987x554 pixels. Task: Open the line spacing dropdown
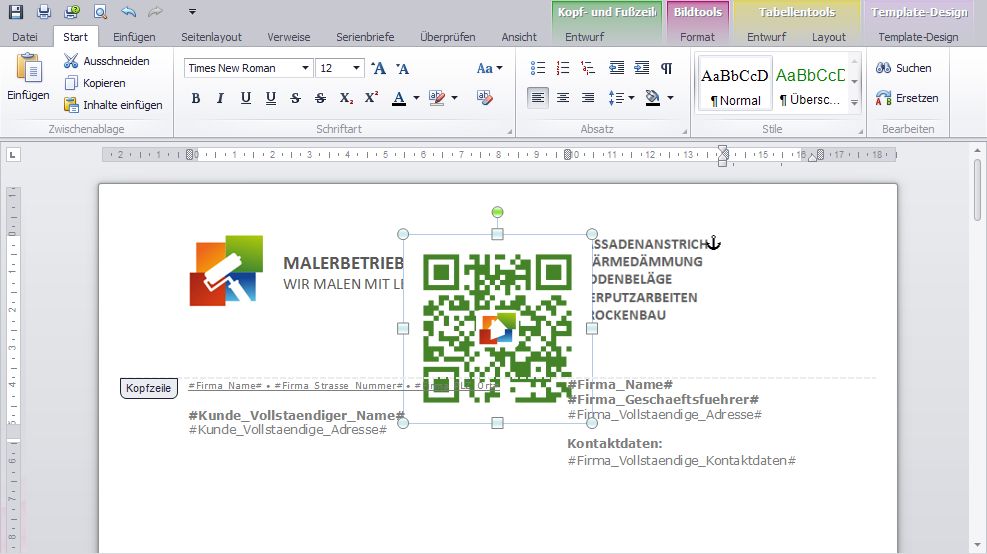tap(621, 98)
